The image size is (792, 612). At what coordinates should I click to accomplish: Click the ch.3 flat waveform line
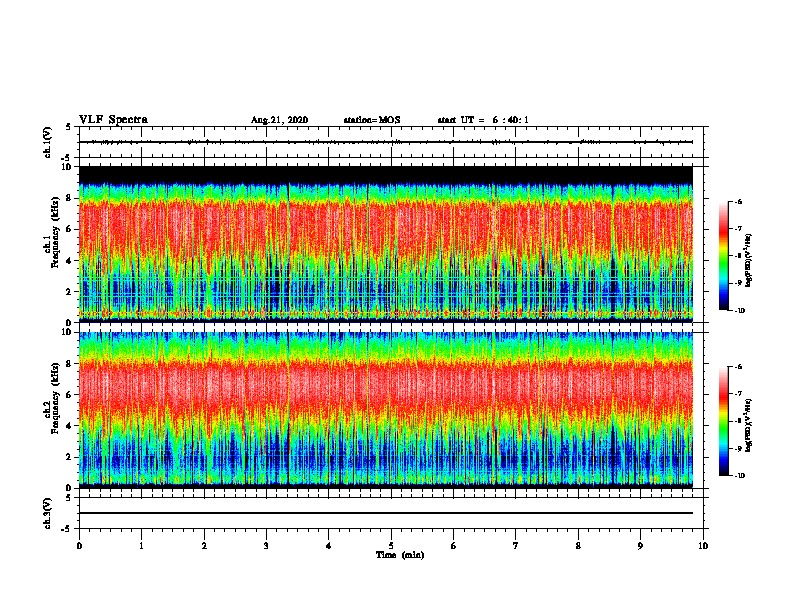[386, 513]
